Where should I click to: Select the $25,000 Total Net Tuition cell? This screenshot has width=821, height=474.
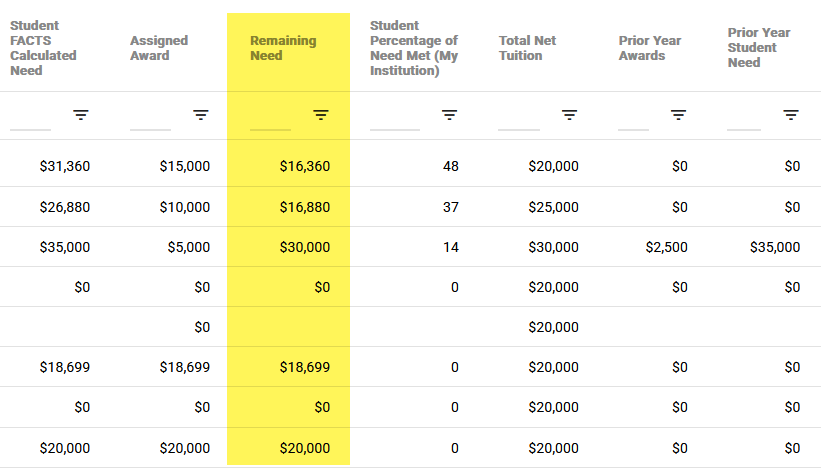554,207
